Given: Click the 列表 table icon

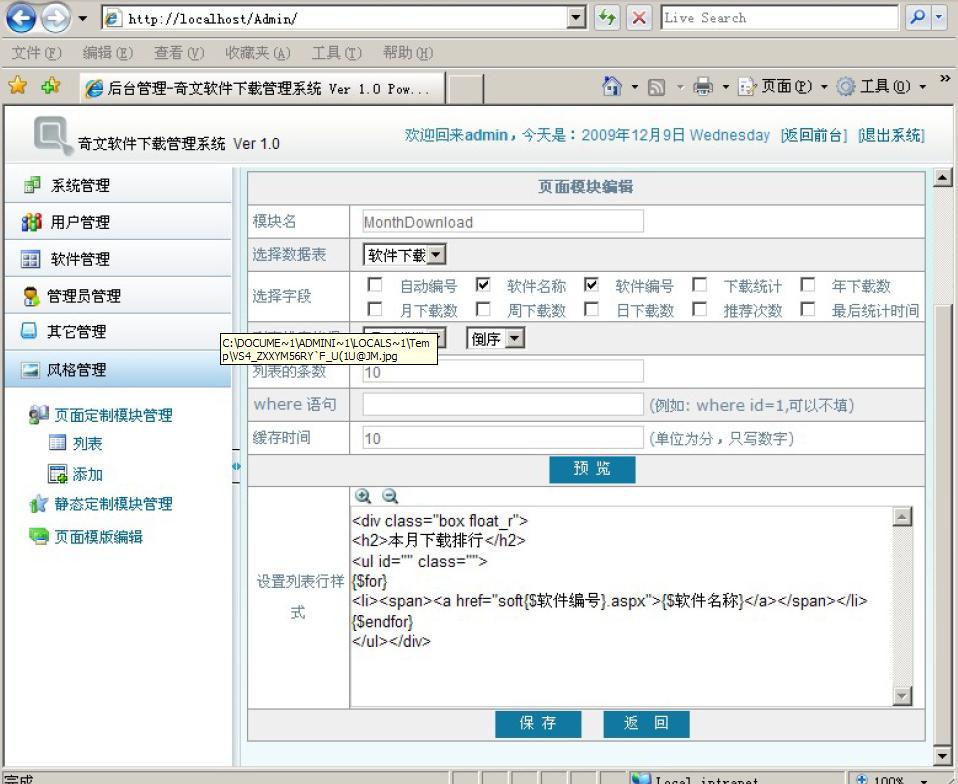Looking at the screenshot, I should (57, 442).
